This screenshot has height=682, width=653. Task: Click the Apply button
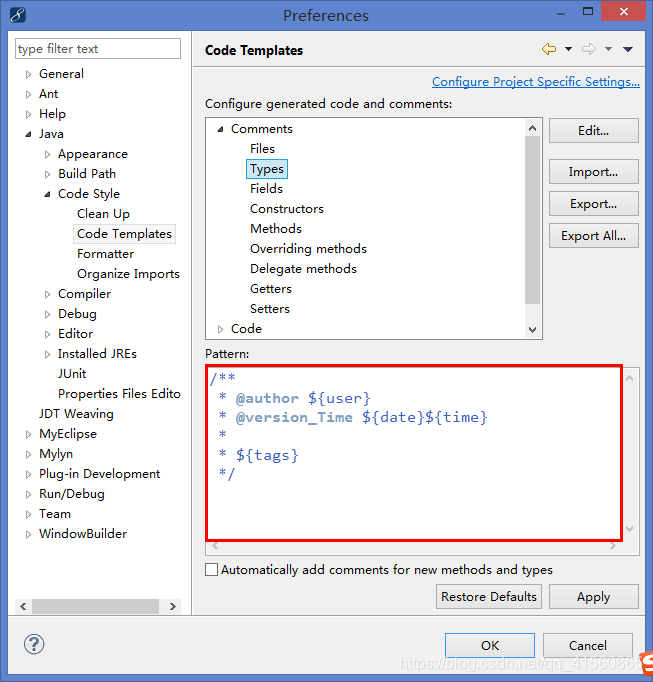(x=593, y=597)
